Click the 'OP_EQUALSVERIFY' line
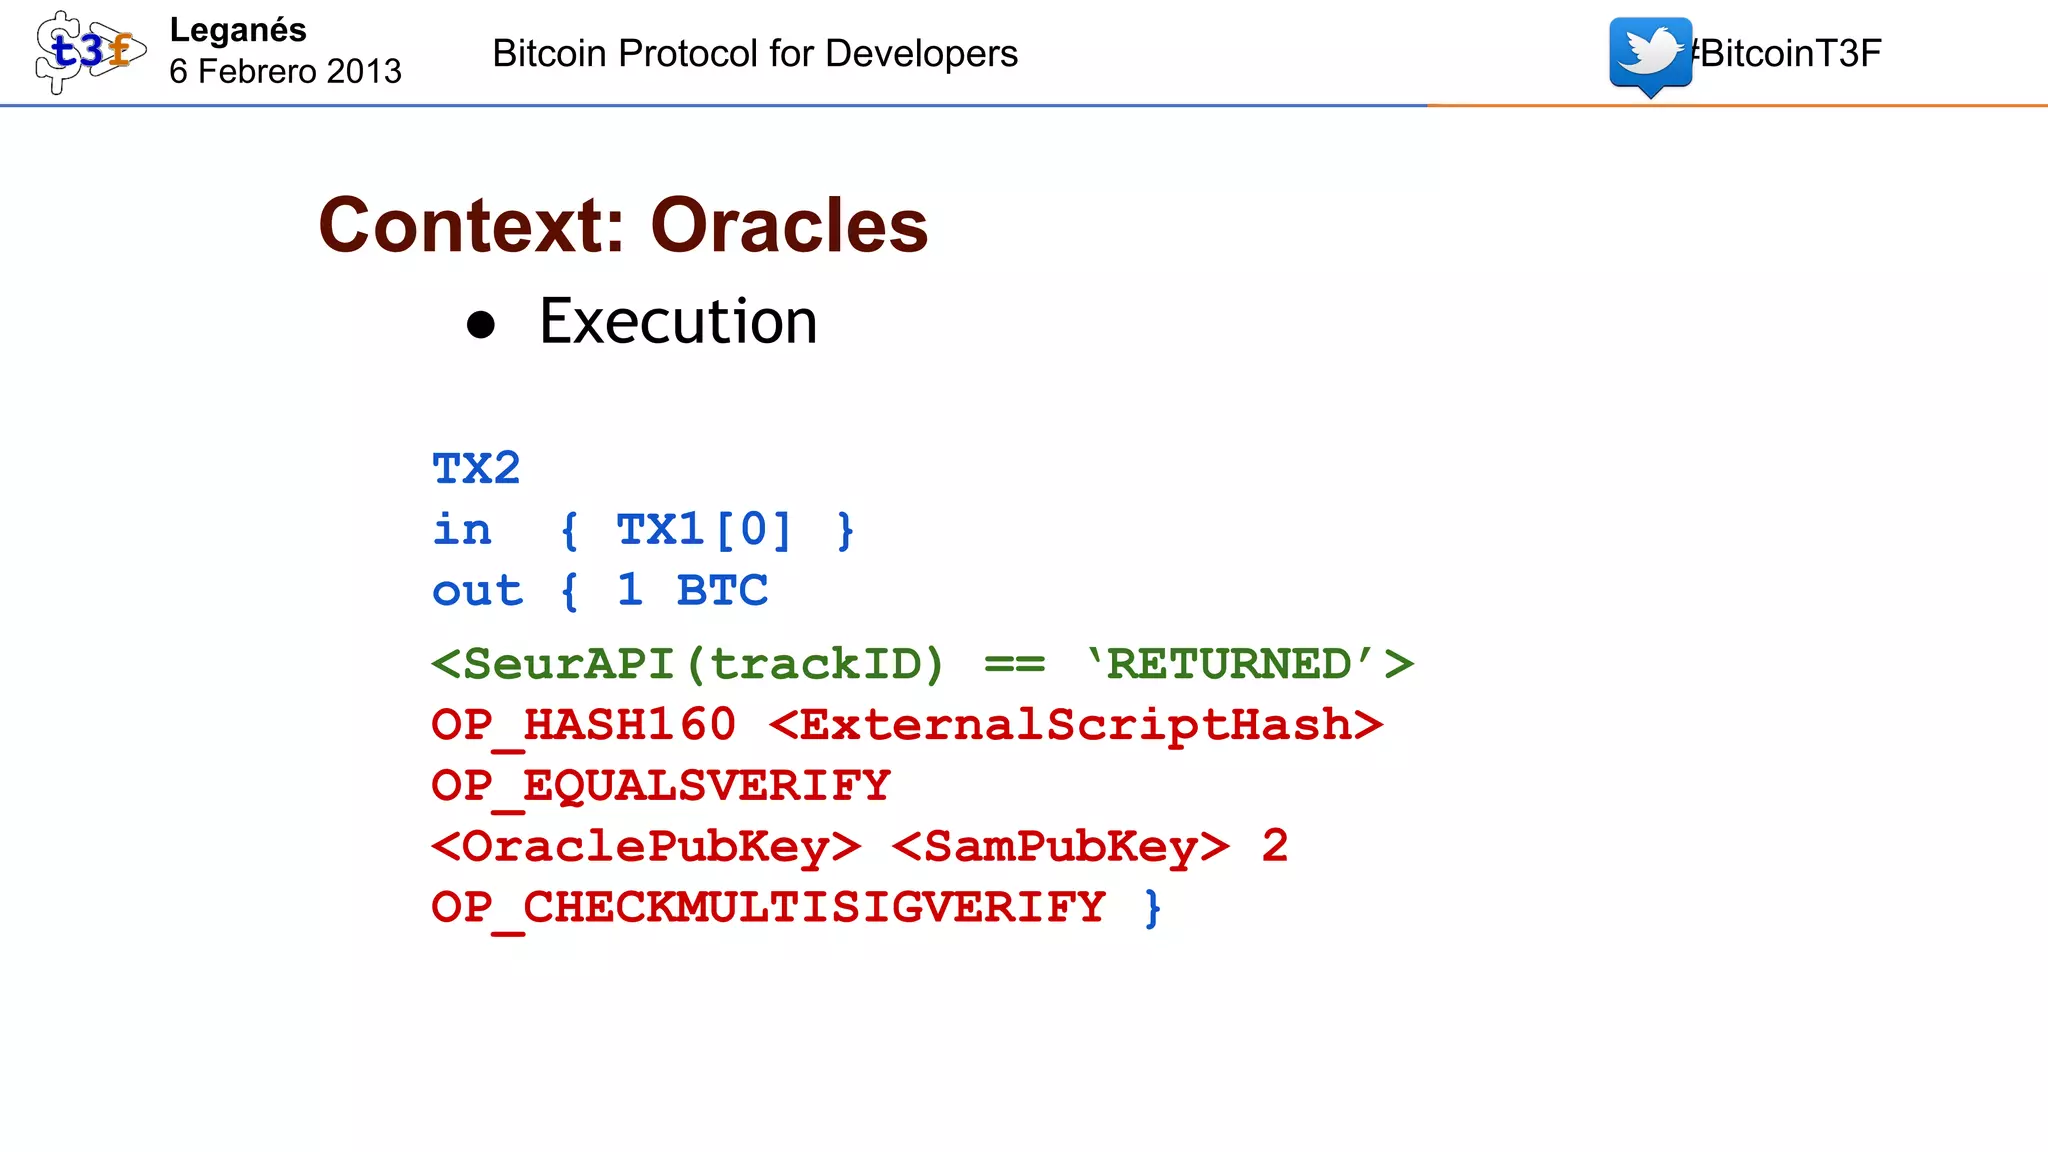The height and width of the screenshot is (1152, 2048). pos(660,787)
